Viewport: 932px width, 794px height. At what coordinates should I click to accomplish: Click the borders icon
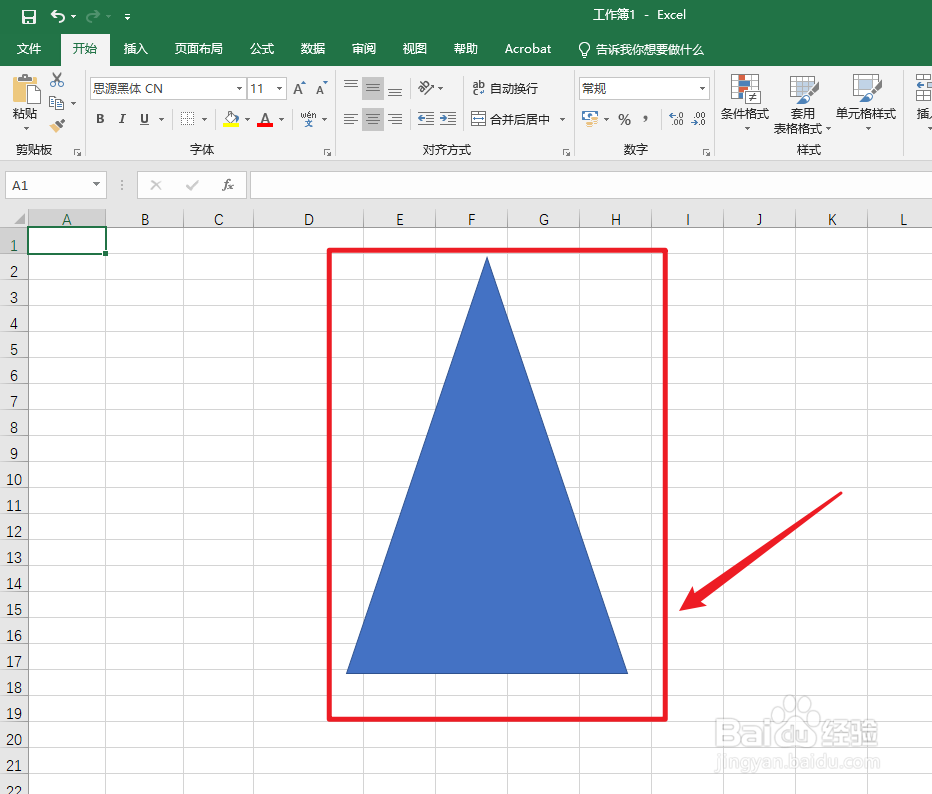pyautogui.click(x=187, y=119)
